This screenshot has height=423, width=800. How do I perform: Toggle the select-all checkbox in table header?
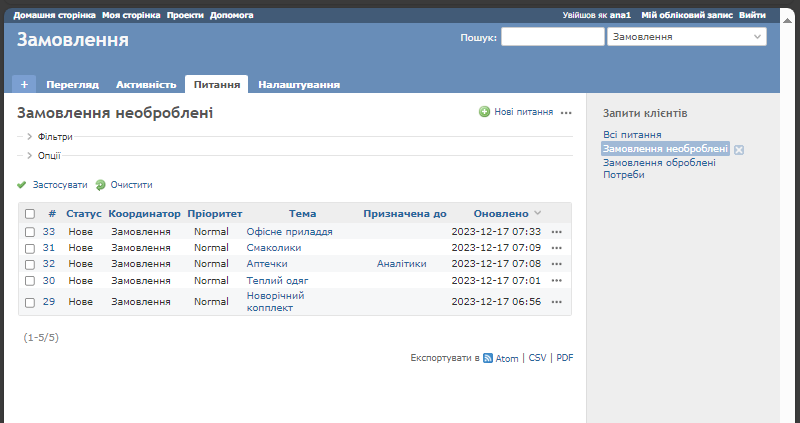point(30,214)
